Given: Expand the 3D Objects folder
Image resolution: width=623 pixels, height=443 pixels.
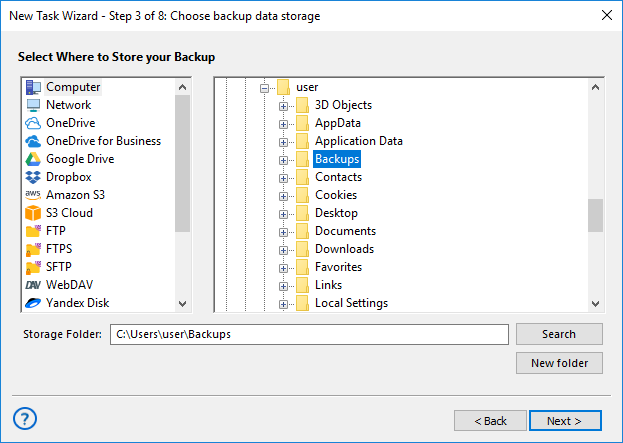Looking at the screenshot, I should [283, 106].
